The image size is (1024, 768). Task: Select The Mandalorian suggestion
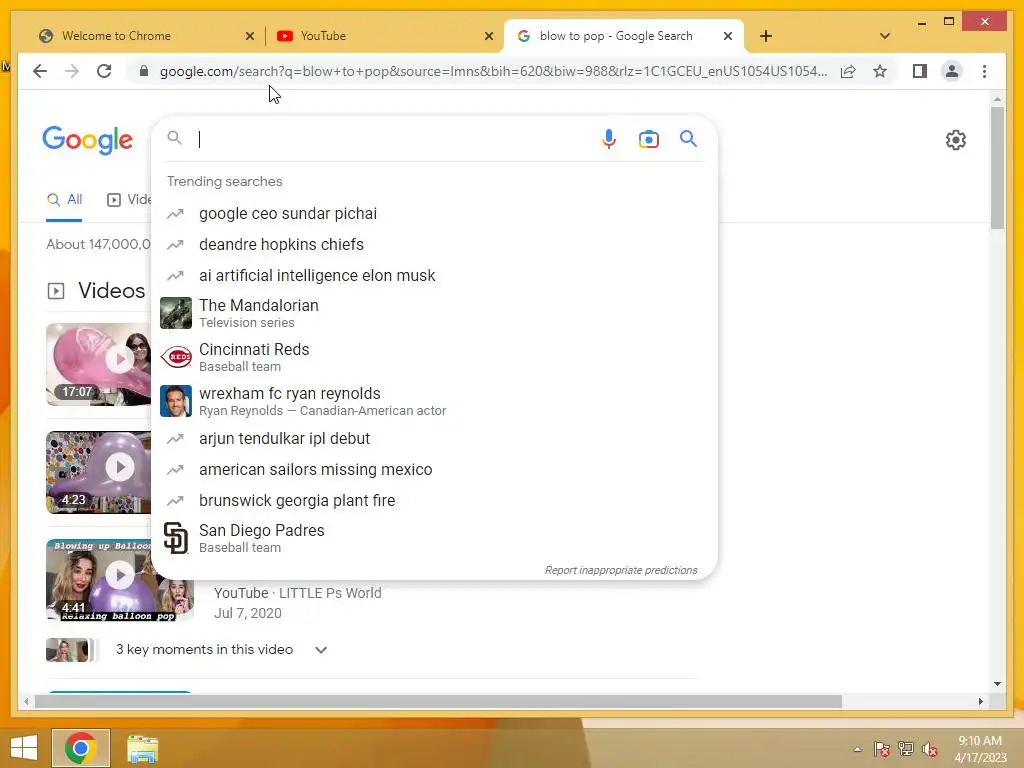click(x=434, y=313)
